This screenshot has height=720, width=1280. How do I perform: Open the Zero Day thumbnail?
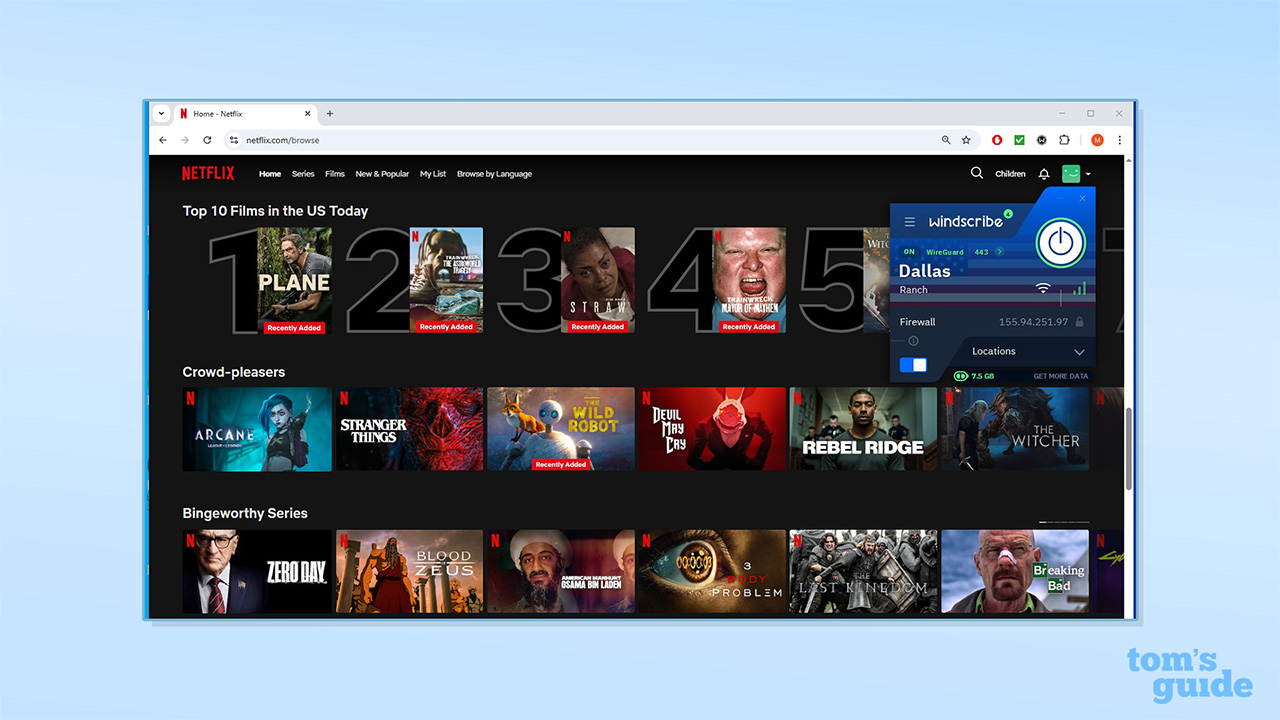coord(257,571)
